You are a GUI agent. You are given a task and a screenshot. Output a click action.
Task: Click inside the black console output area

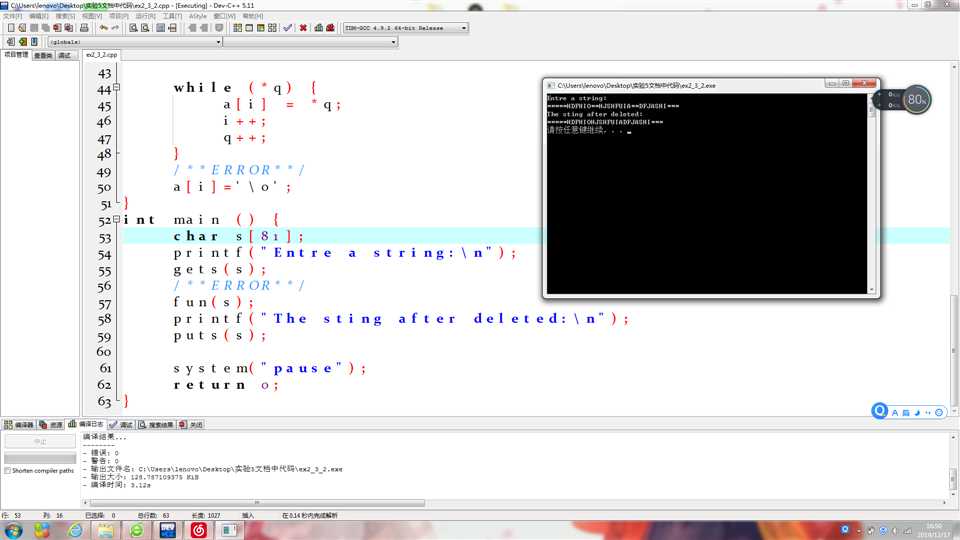coord(707,193)
